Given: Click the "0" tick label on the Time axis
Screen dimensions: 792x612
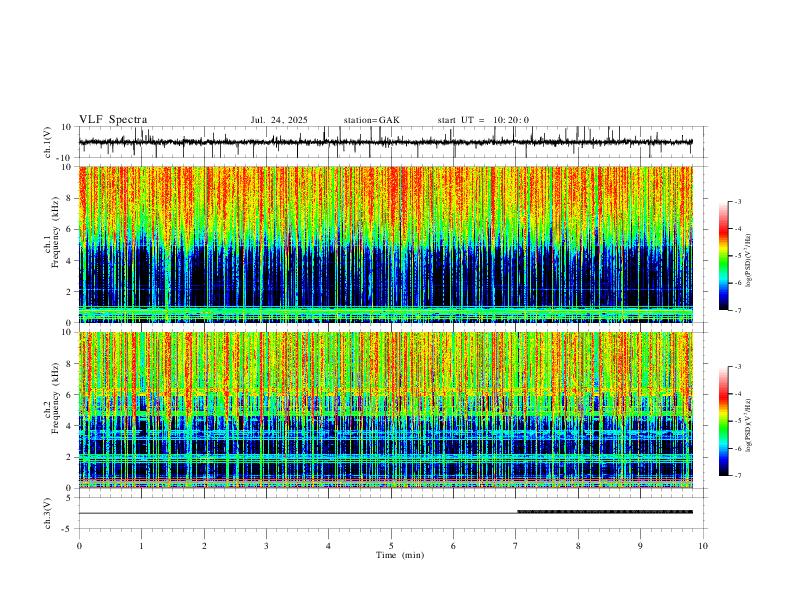Looking at the screenshot, I should [79, 546].
